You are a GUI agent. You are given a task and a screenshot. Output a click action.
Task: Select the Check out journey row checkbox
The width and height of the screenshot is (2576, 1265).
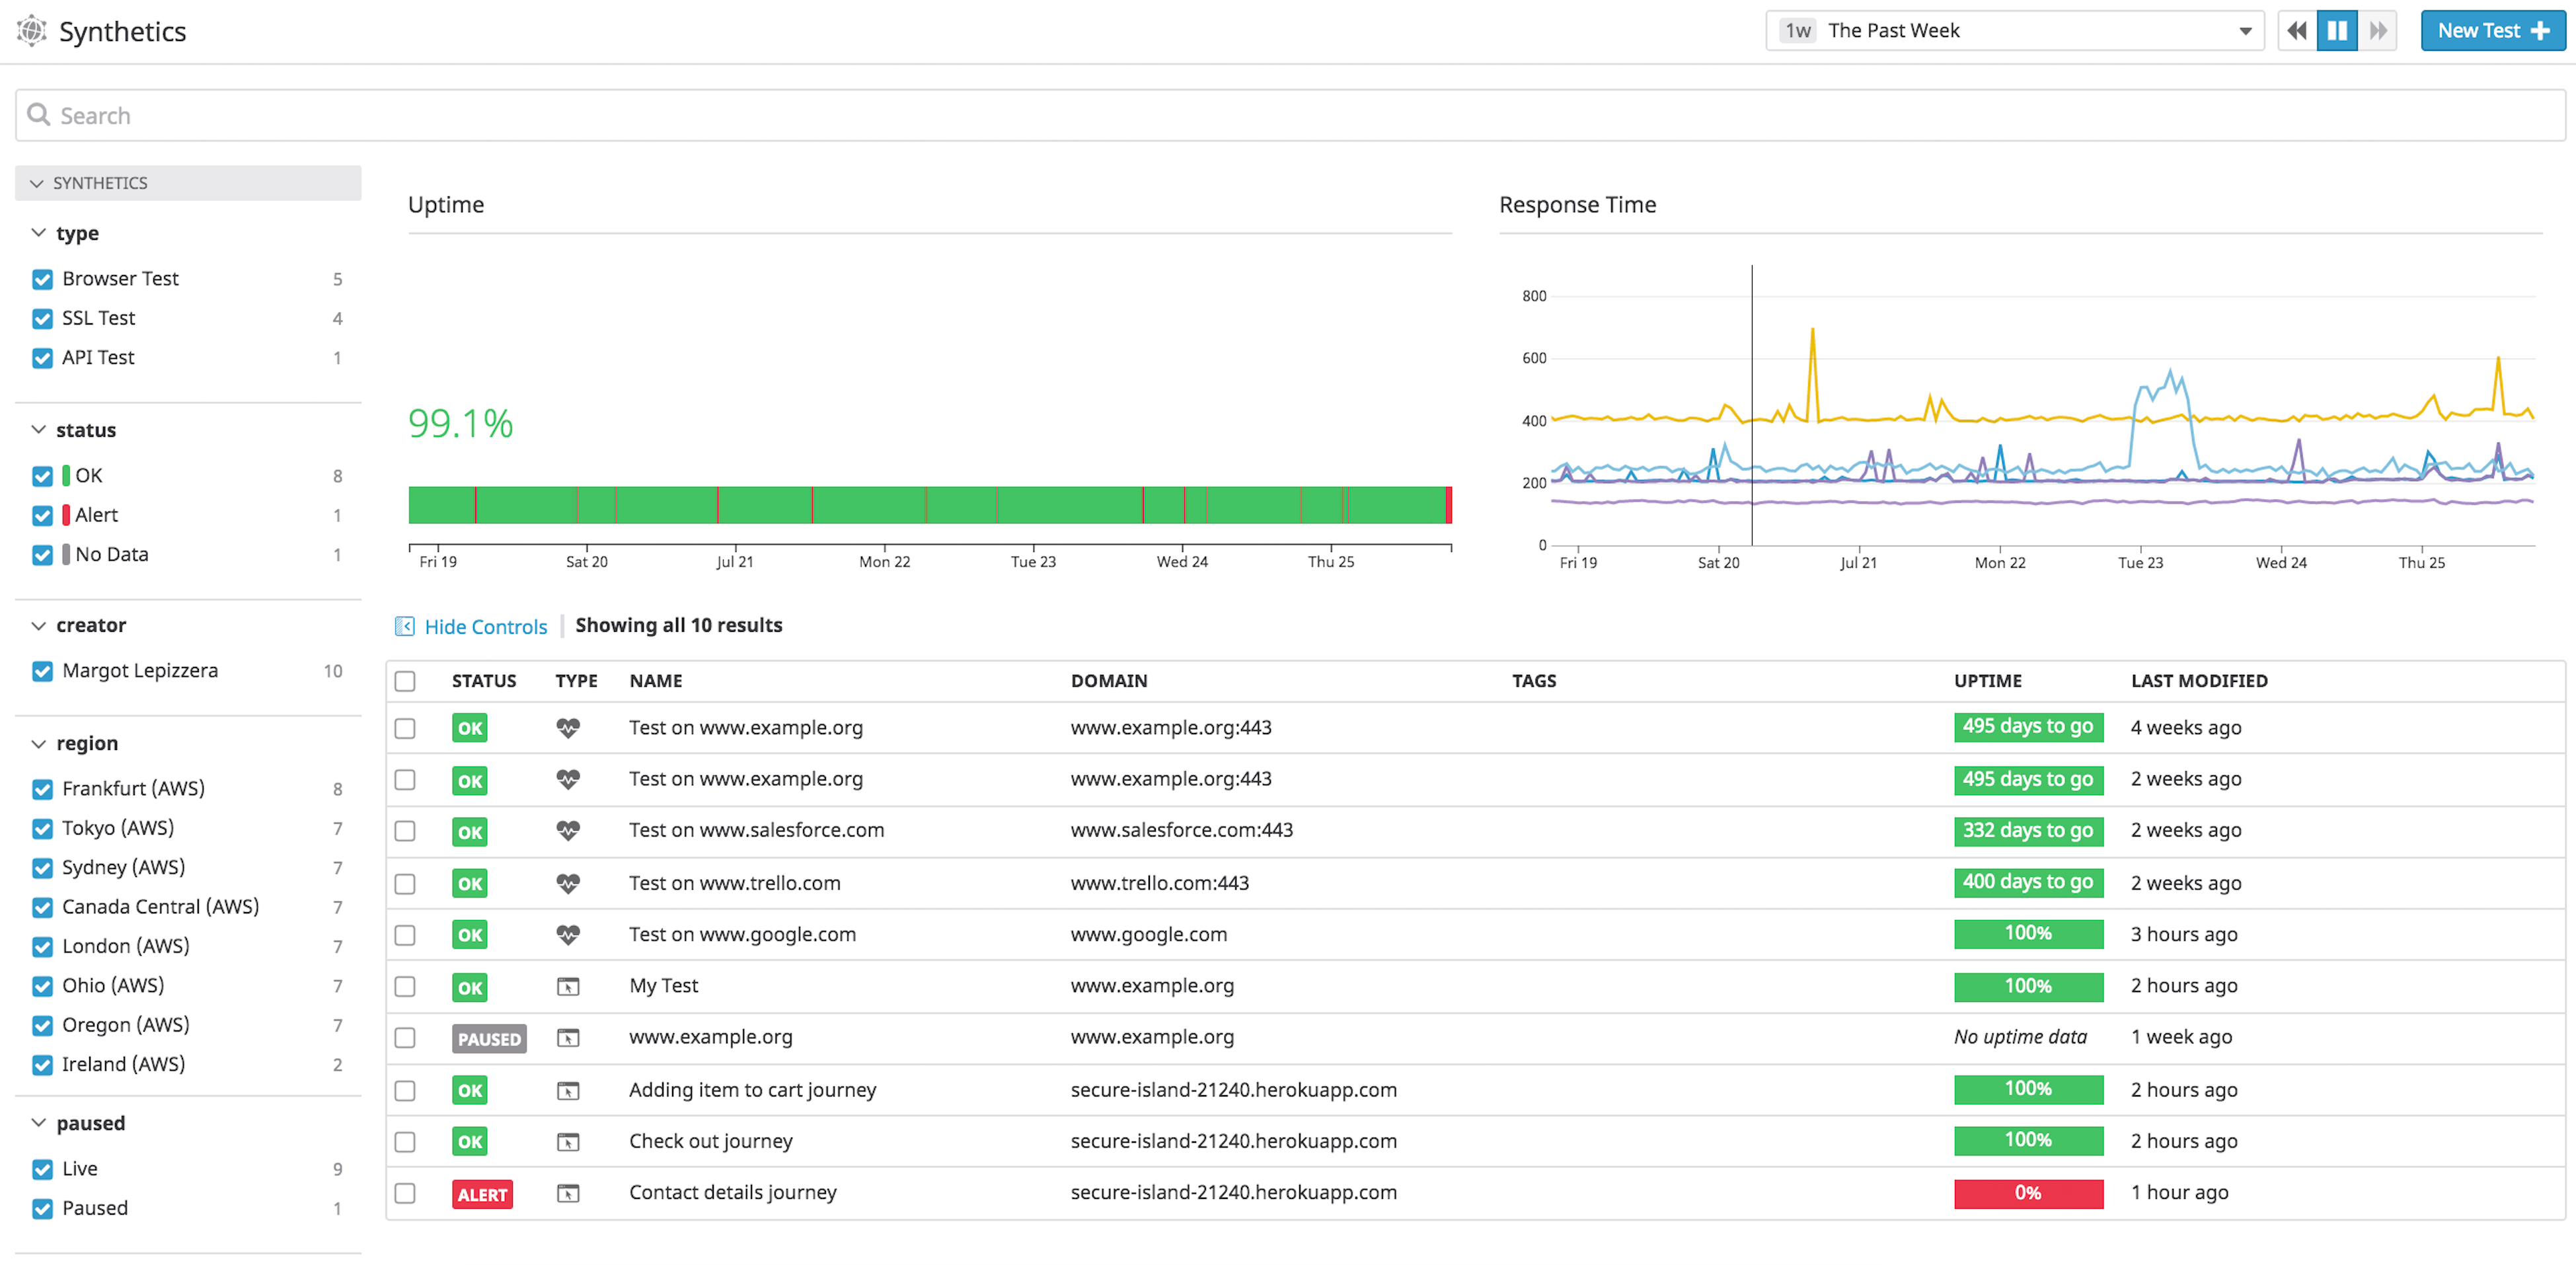pos(405,1141)
